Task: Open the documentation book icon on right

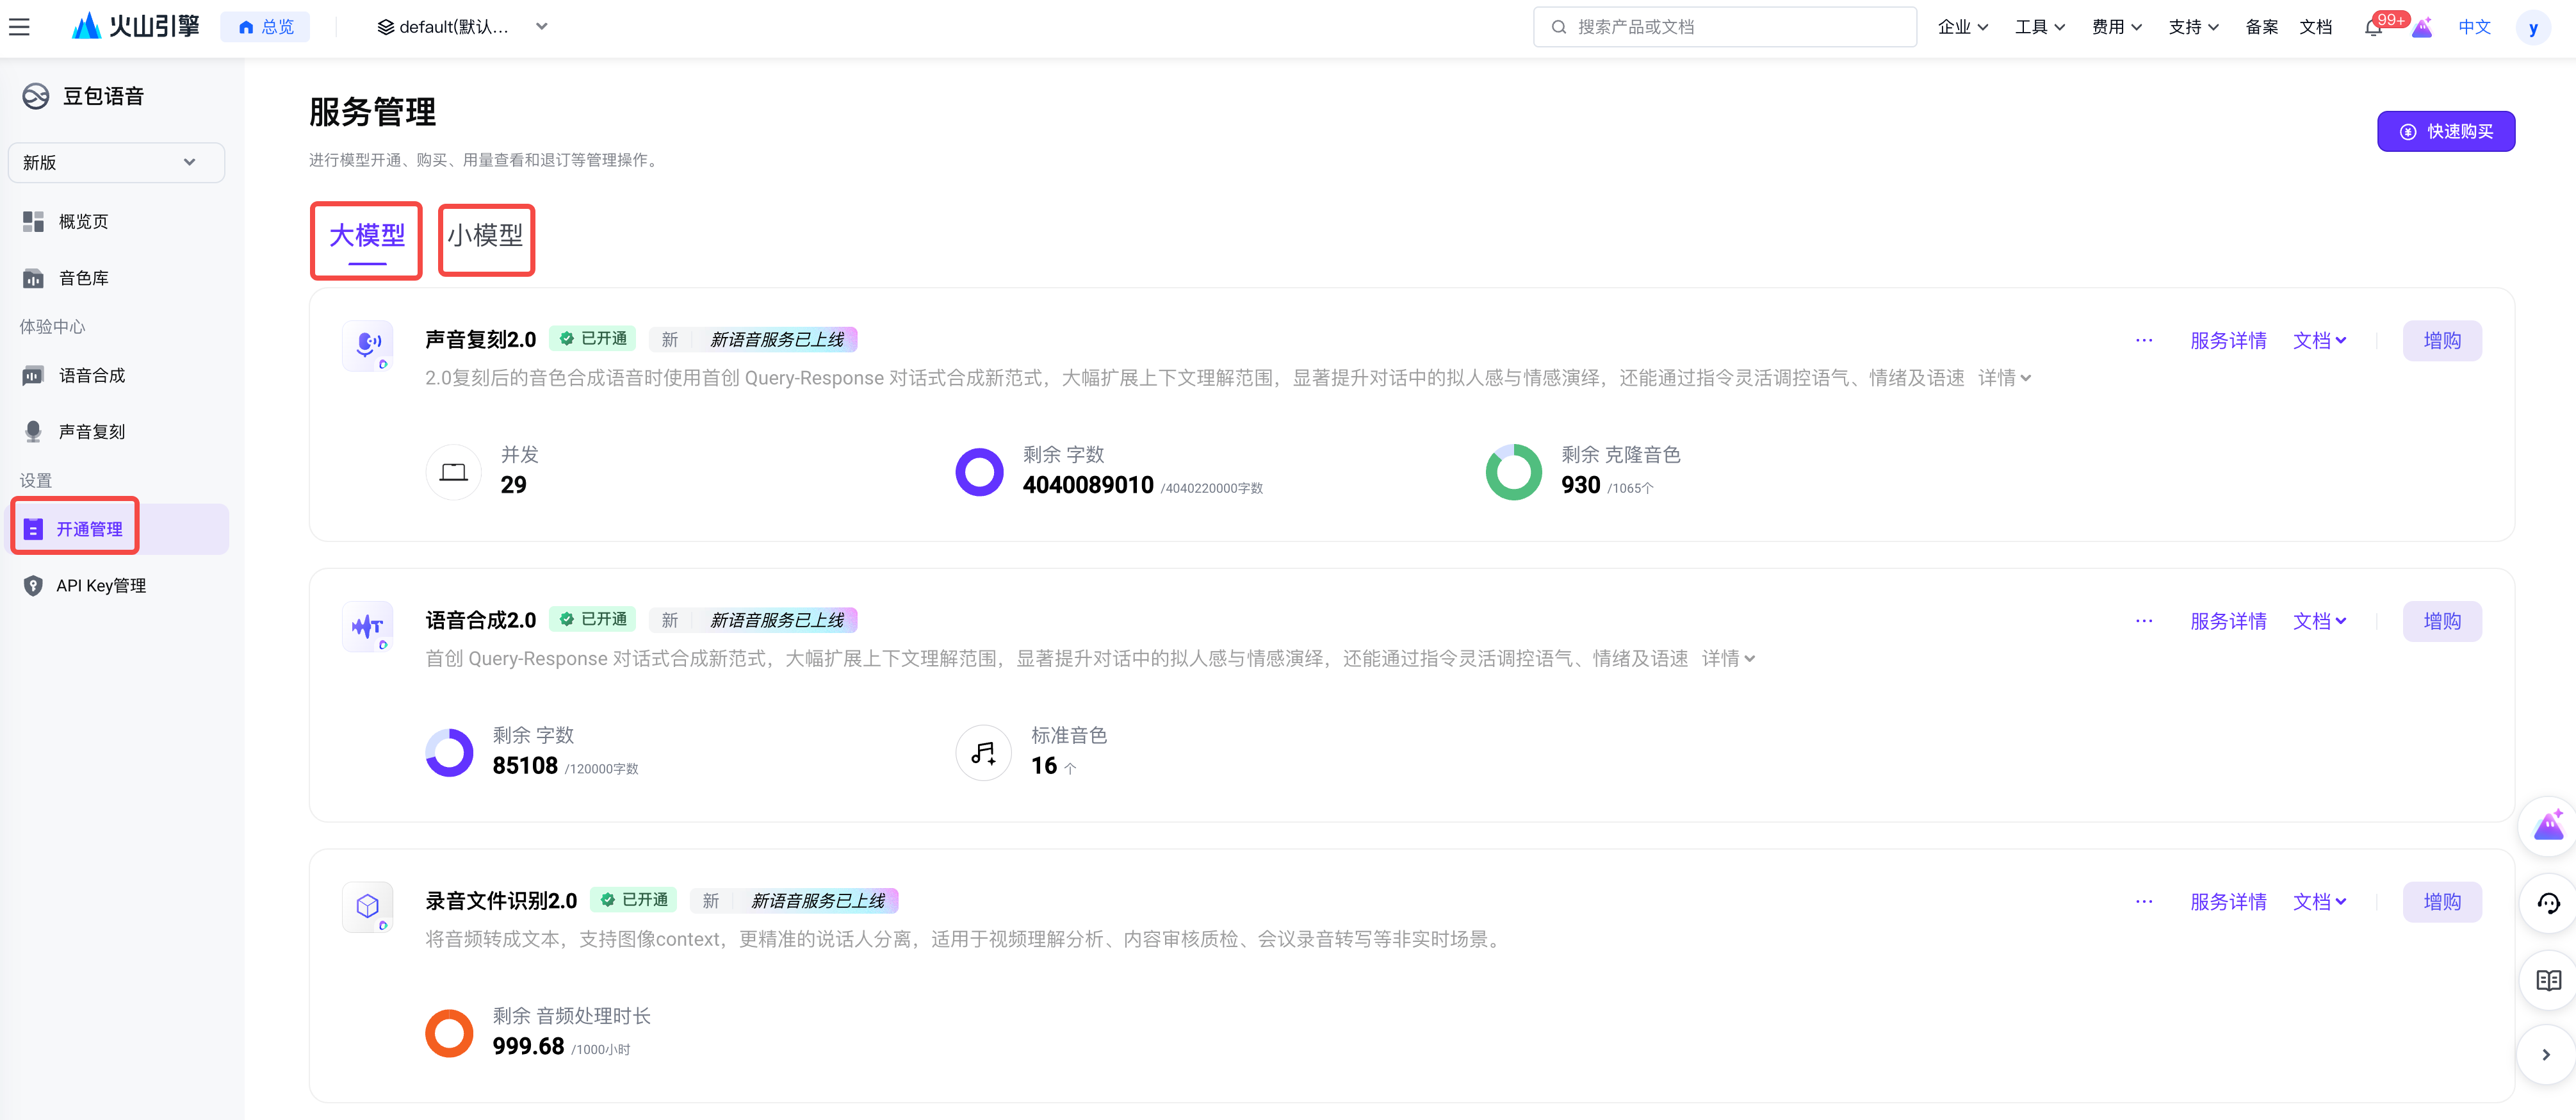Action: tap(2548, 980)
